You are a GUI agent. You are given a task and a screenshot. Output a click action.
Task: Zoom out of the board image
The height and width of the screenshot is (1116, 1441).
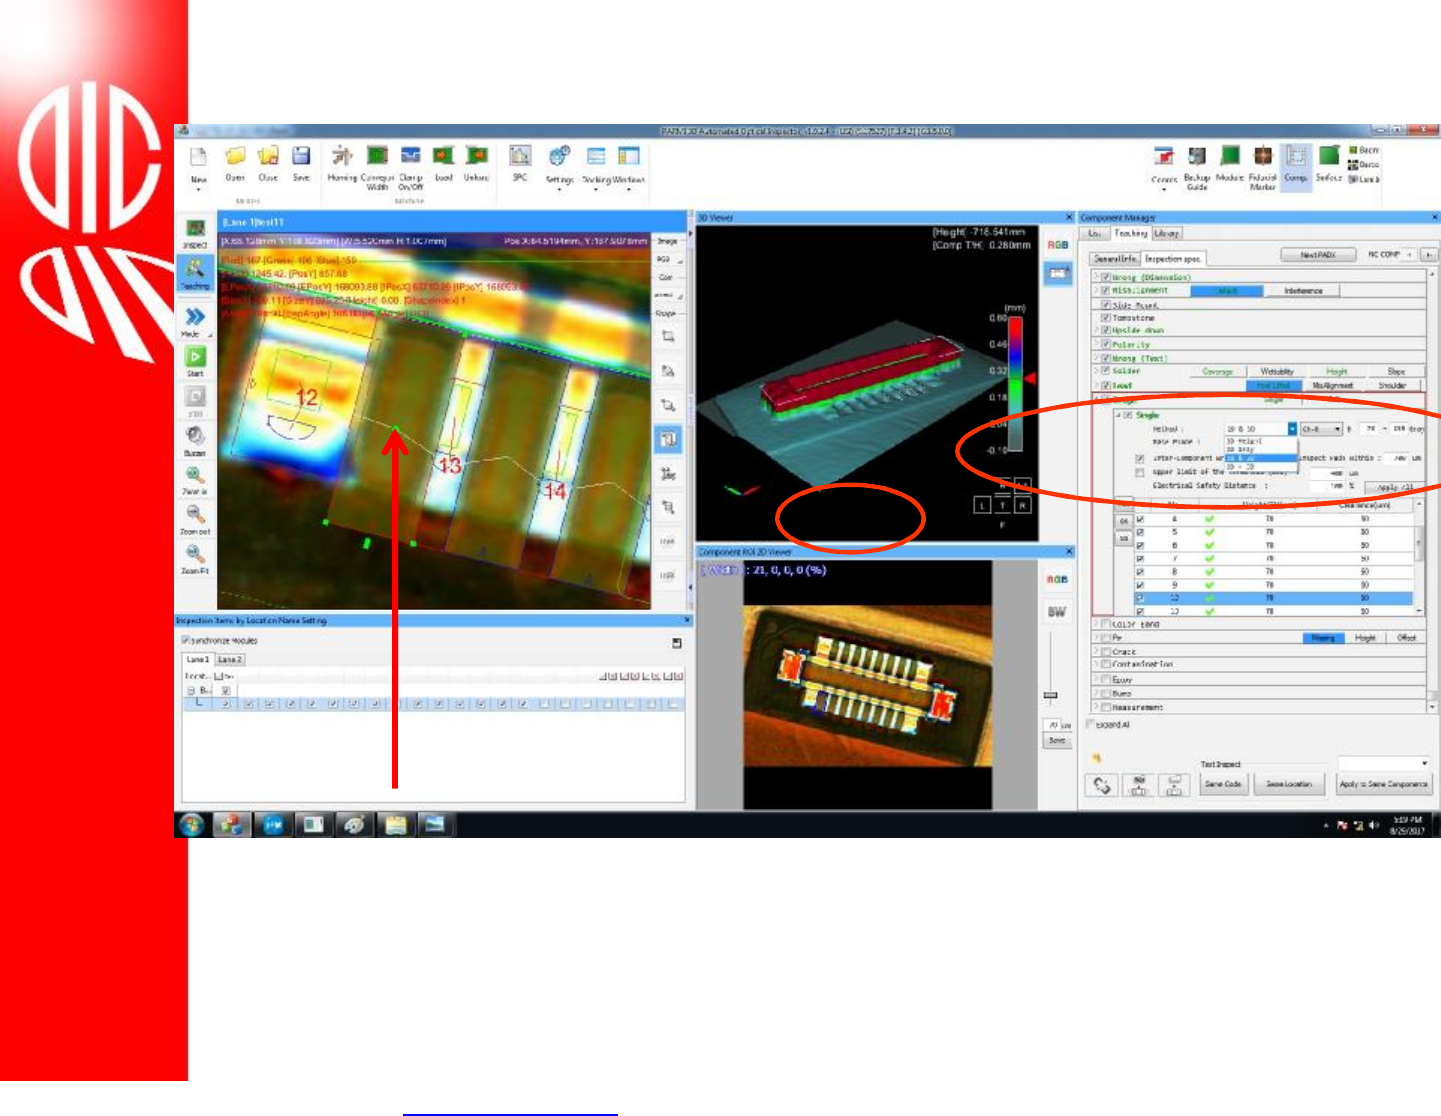click(x=195, y=519)
